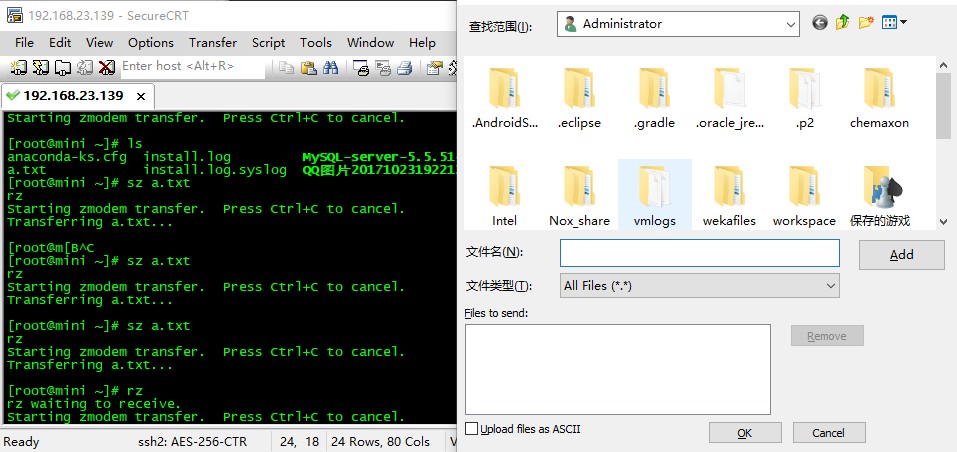The width and height of the screenshot is (957, 452).
Task: Click 'ssh2: AES-256-CTR' in the status bar
Action: 193,442
